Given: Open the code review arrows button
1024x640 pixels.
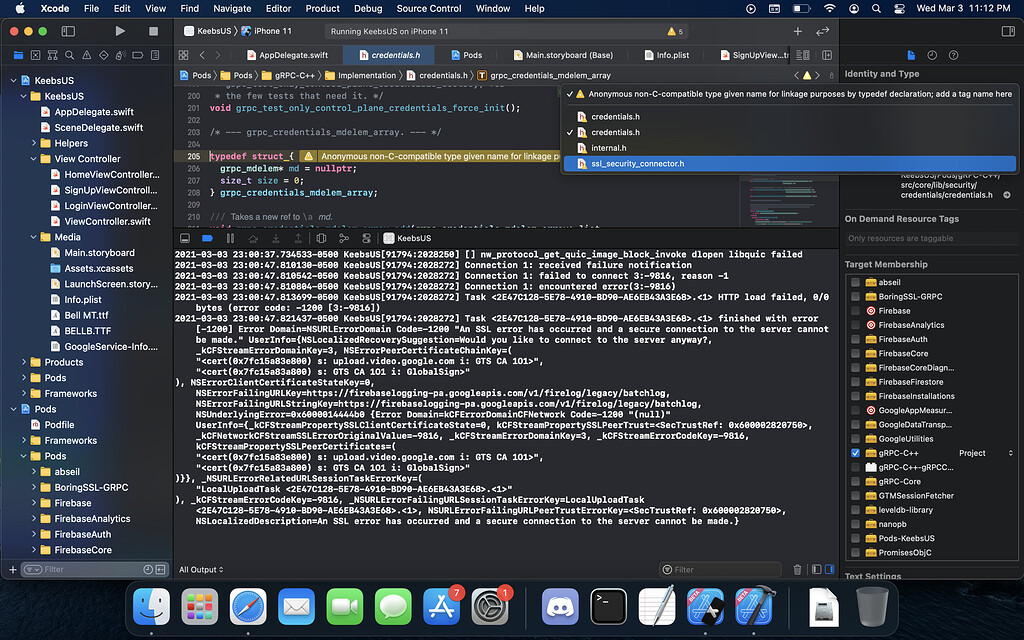Looking at the screenshot, I should pyautogui.click(x=822, y=31).
